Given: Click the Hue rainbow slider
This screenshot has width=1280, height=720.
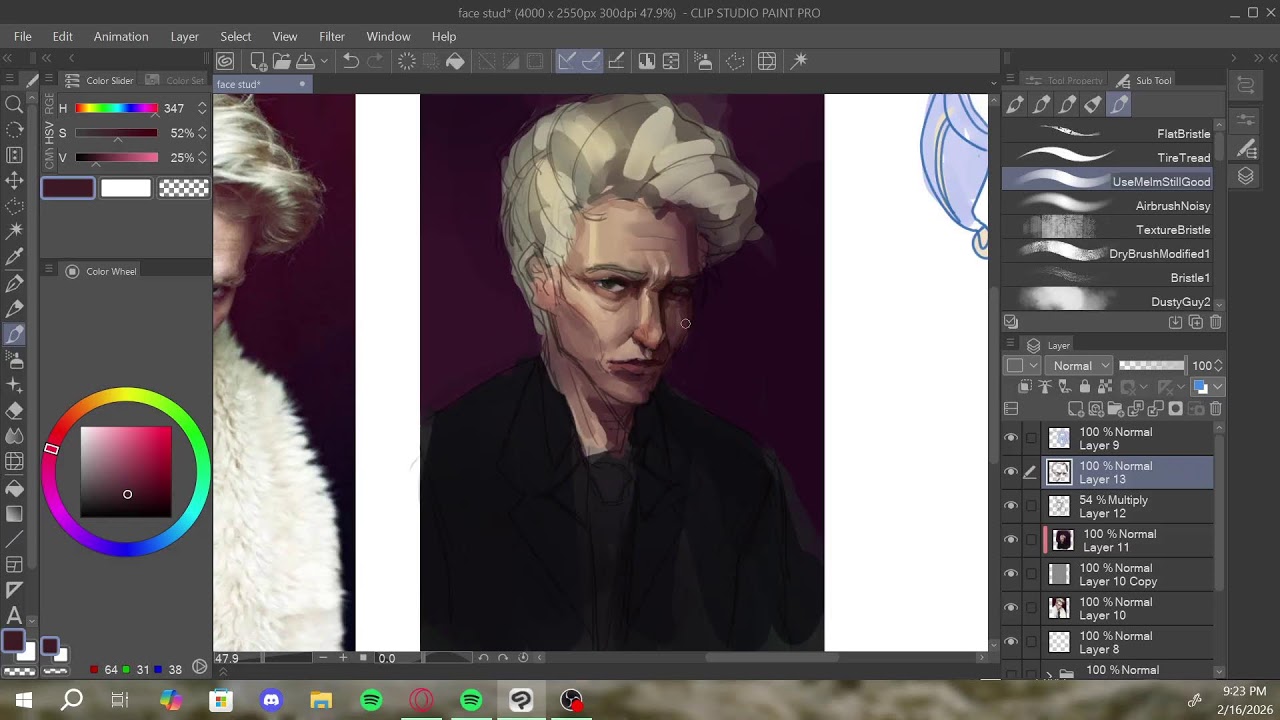Looking at the screenshot, I should [116, 108].
